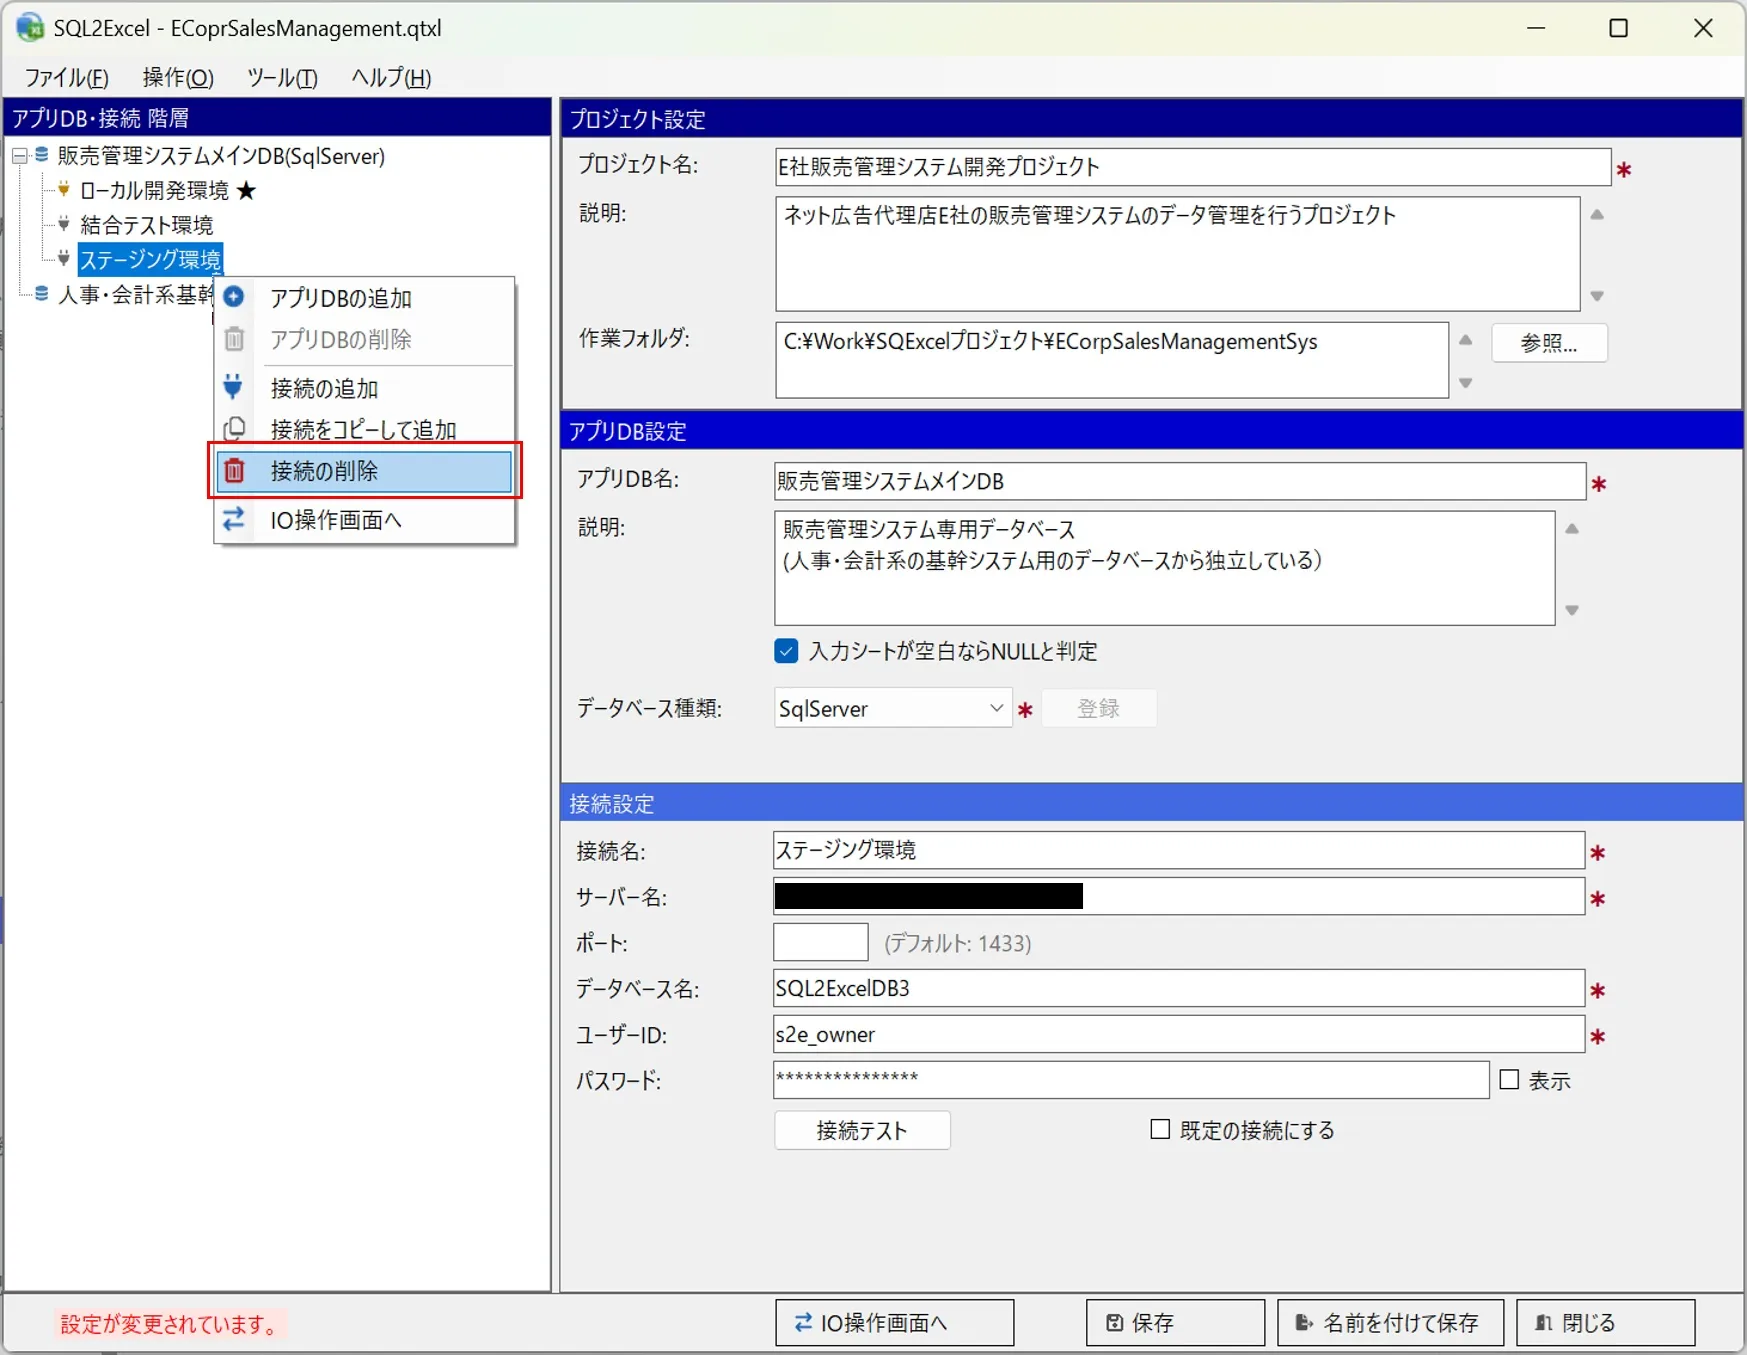Click the arrows icon beside IO操作画面へ in context menu
The height and width of the screenshot is (1355, 1747).
[234, 519]
